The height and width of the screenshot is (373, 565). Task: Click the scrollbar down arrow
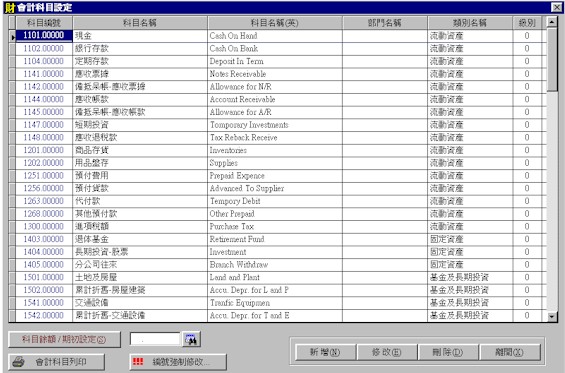(x=552, y=316)
